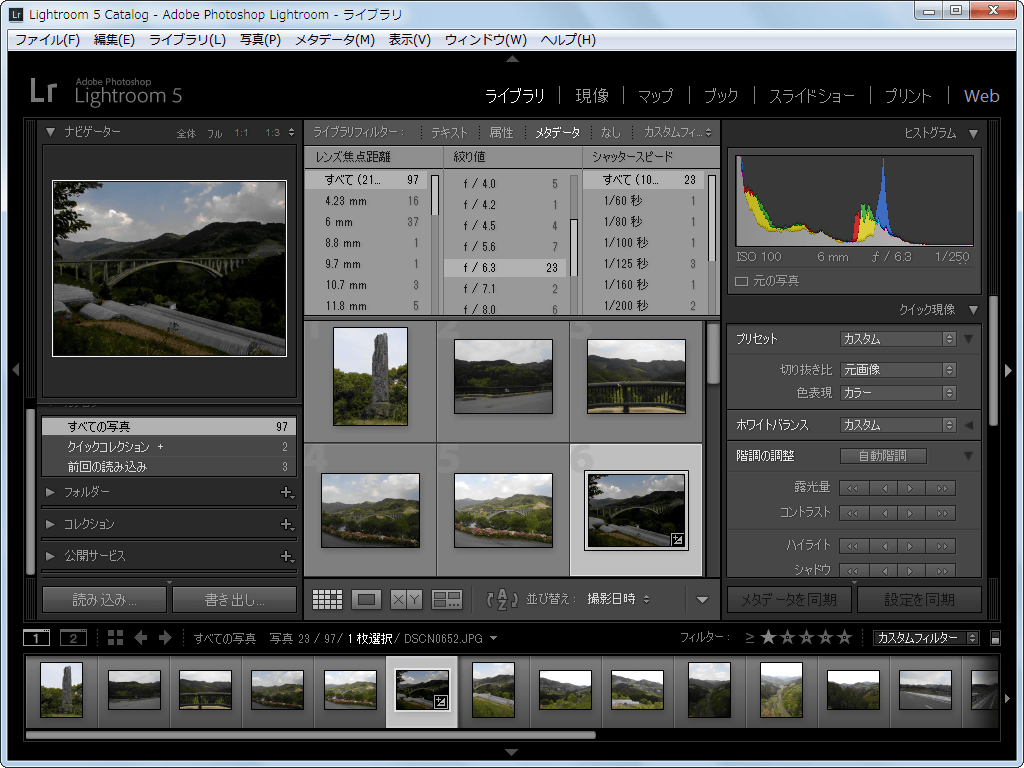The width and height of the screenshot is (1024, 768).
Task: Click aperture column scrollbar
Action: point(574,247)
